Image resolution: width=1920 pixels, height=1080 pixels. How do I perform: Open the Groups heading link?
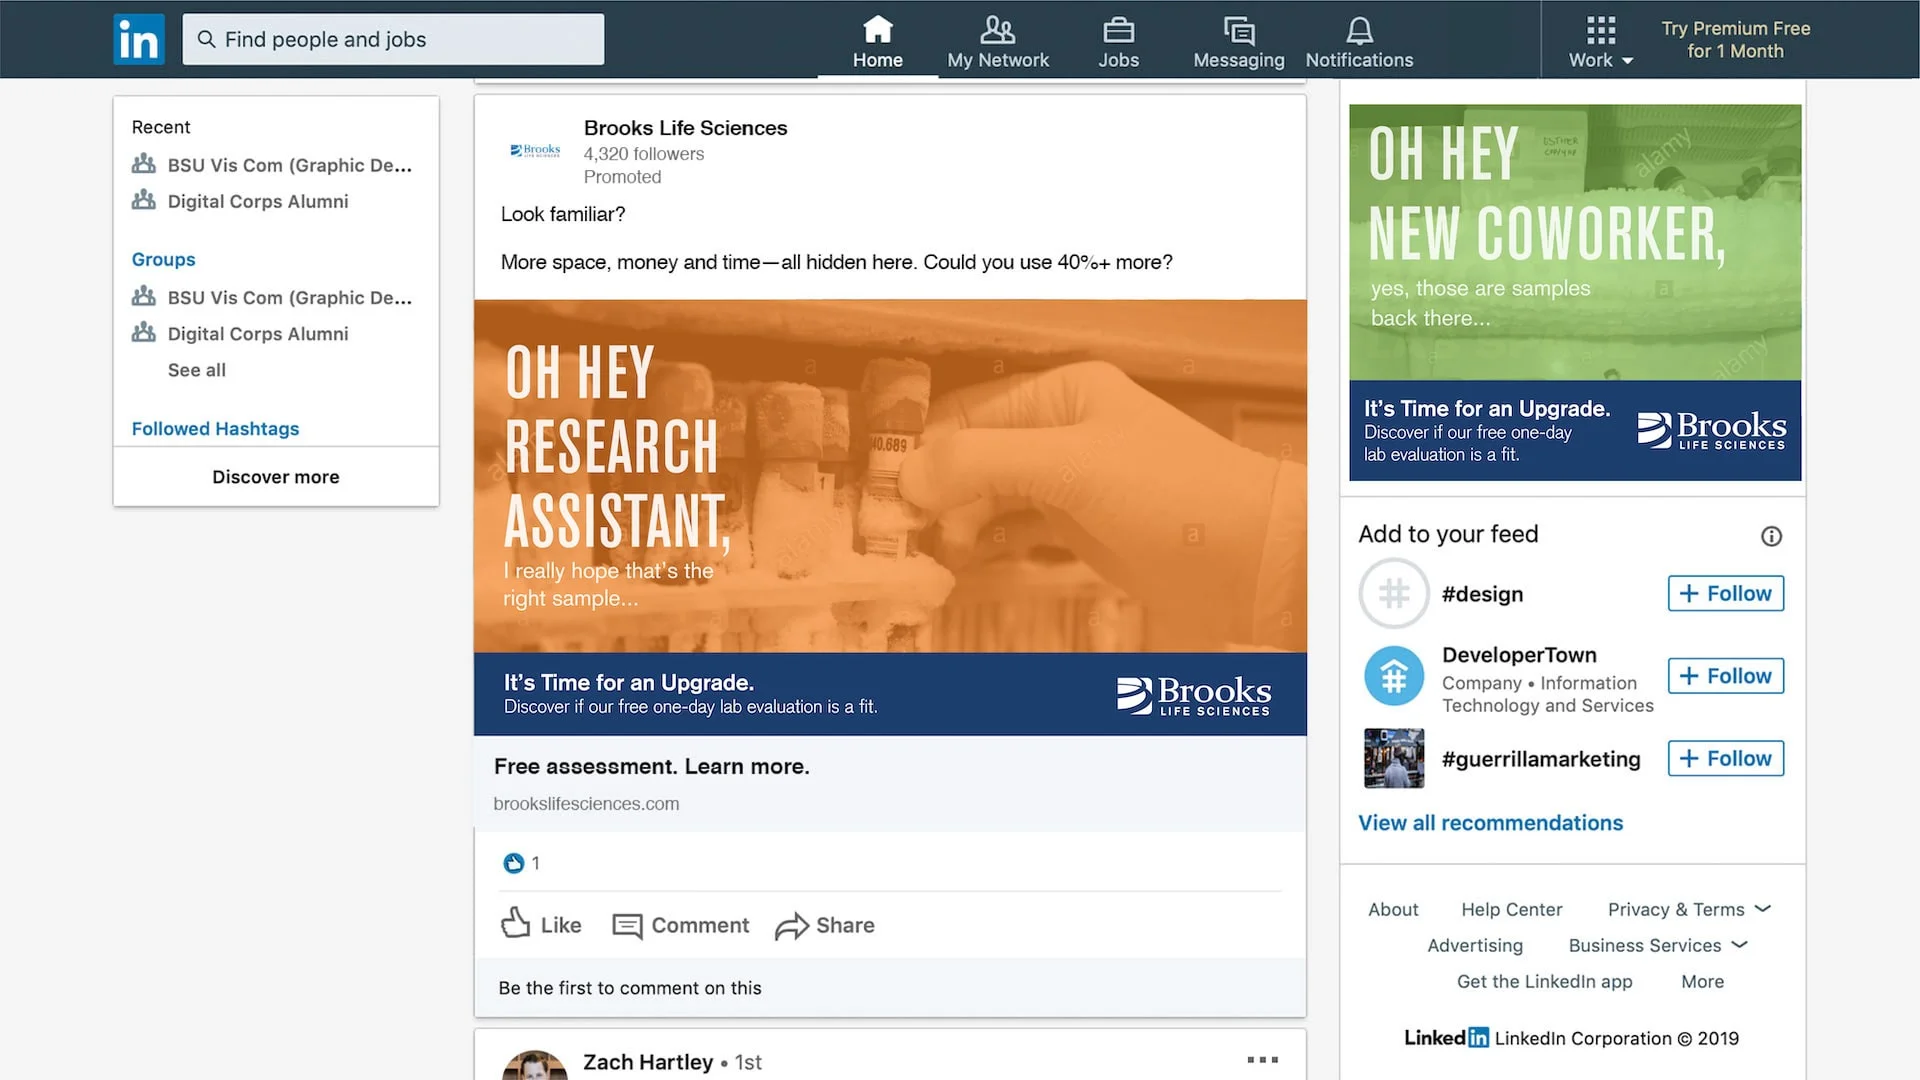163,259
